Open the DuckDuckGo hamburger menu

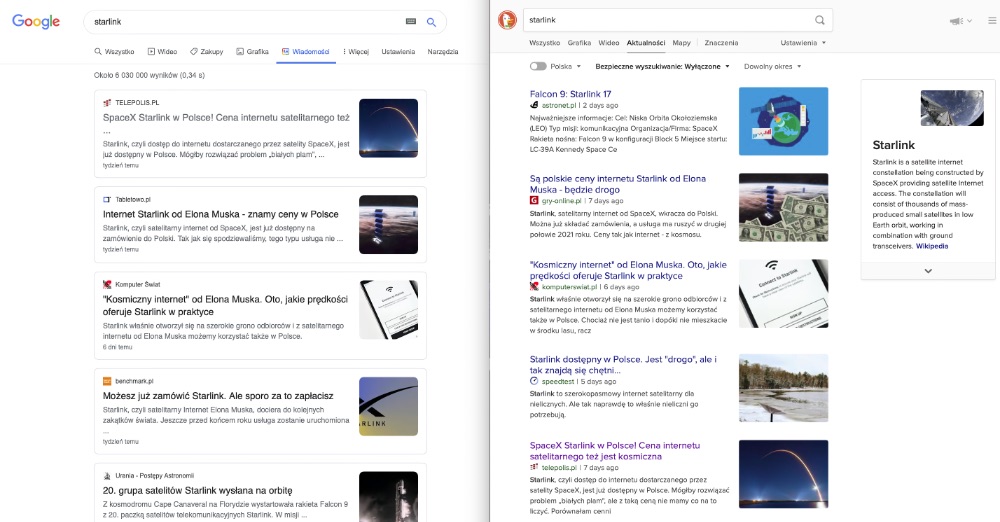(991, 21)
